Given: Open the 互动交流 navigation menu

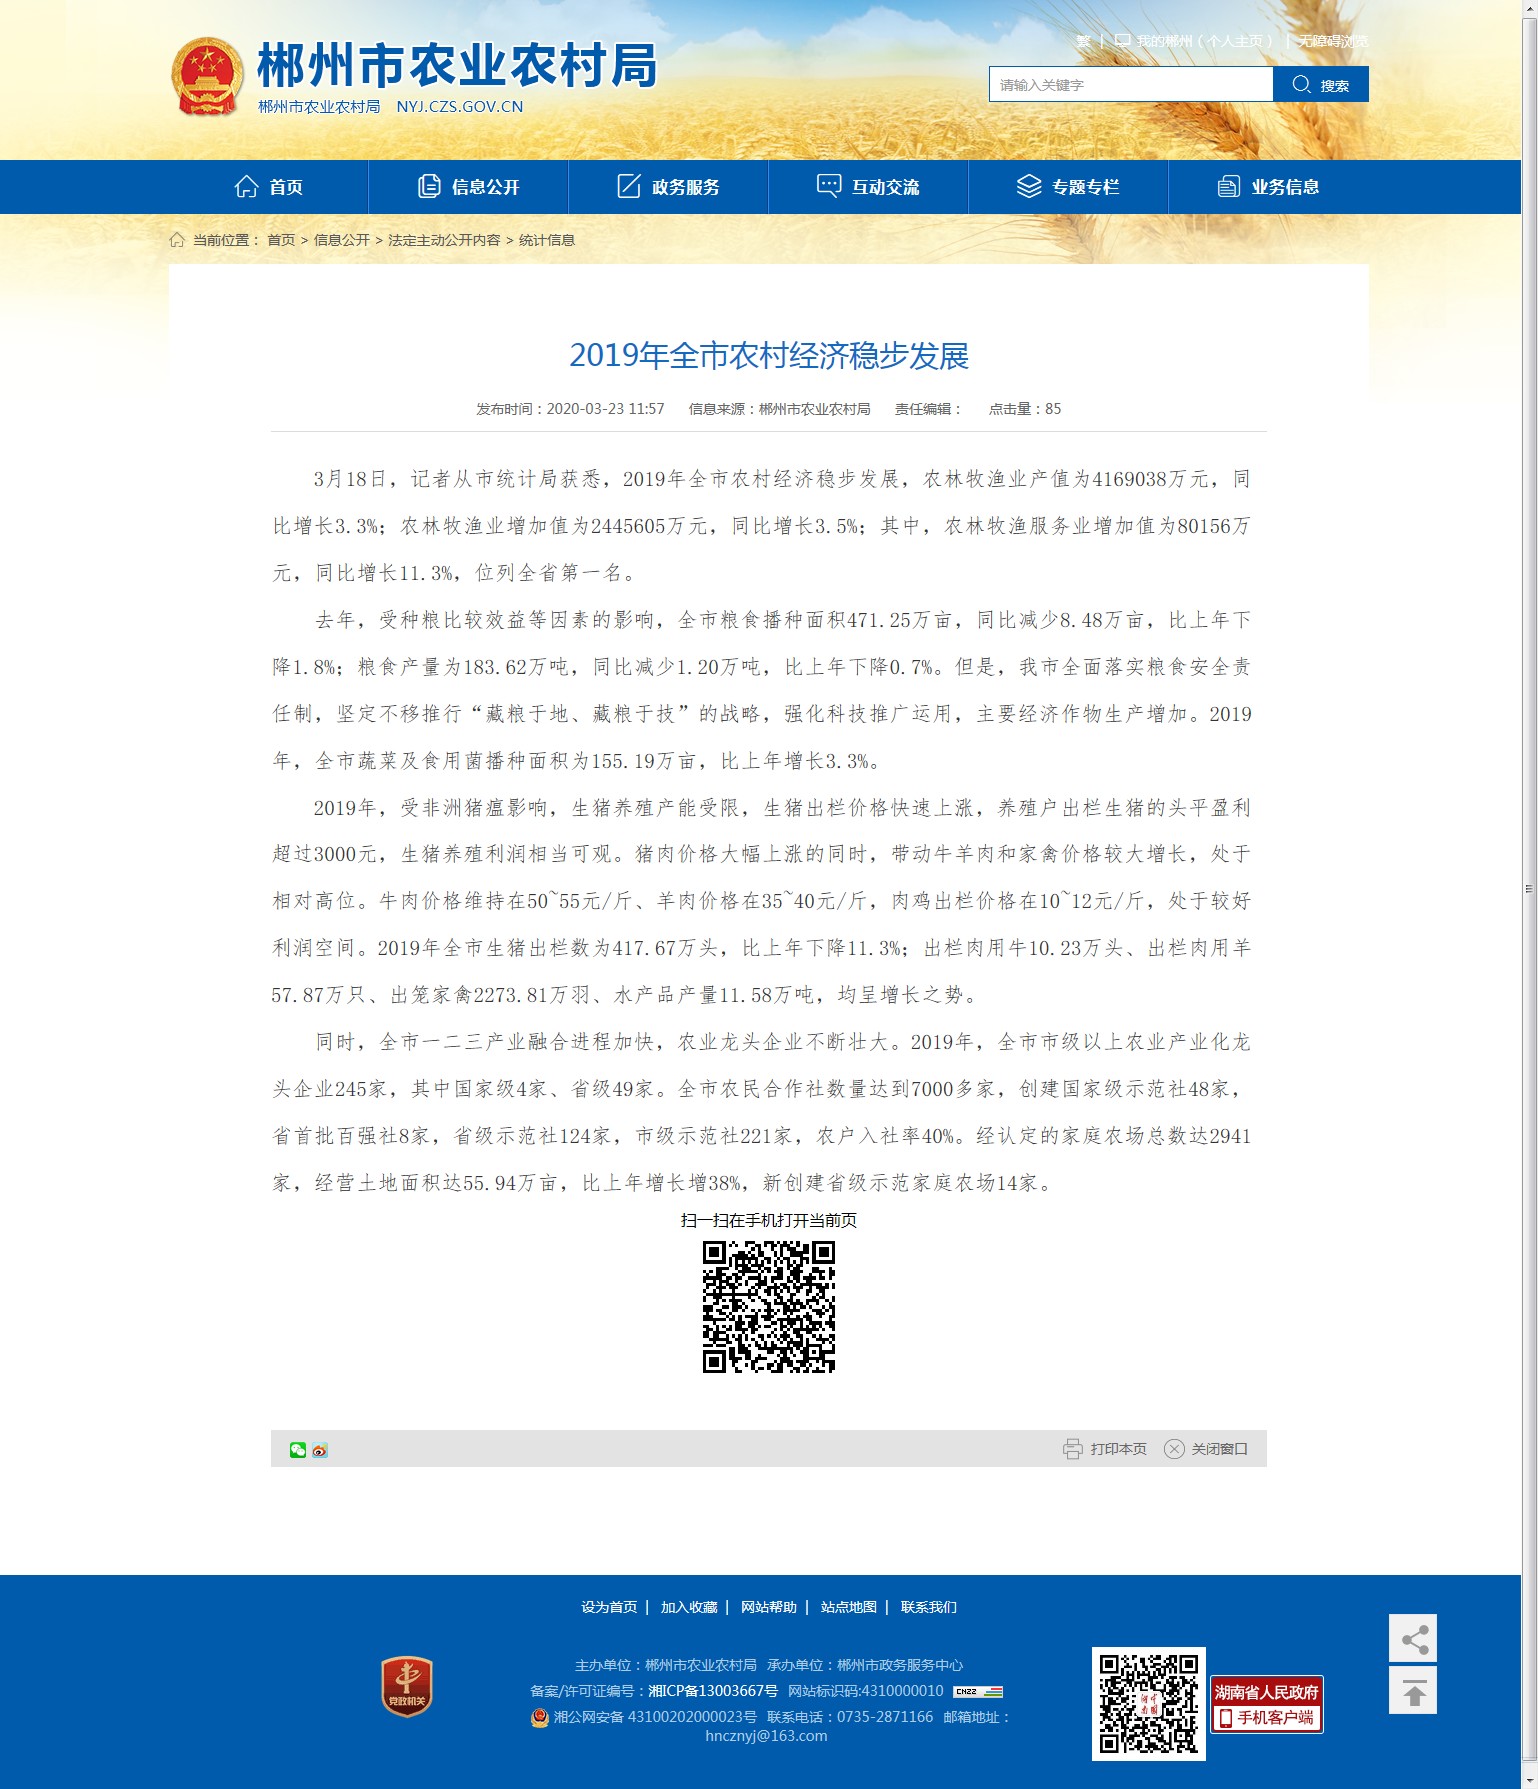Looking at the screenshot, I should pos(868,187).
